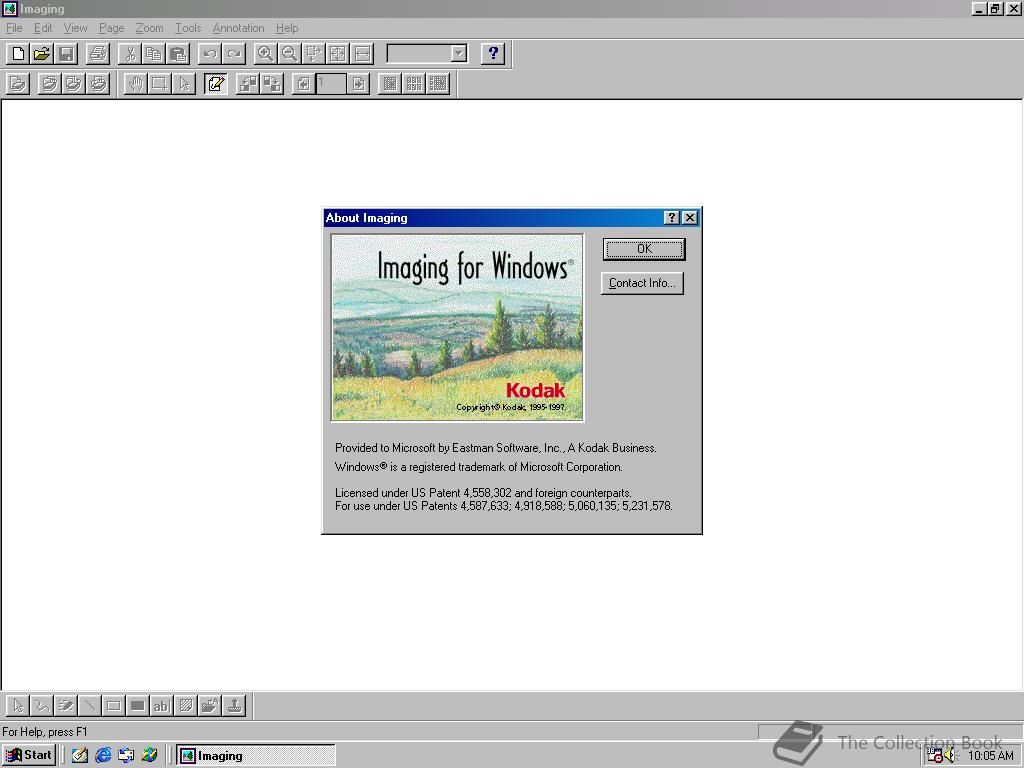Open the View menu
The image size is (1024, 768).
click(75, 28)
